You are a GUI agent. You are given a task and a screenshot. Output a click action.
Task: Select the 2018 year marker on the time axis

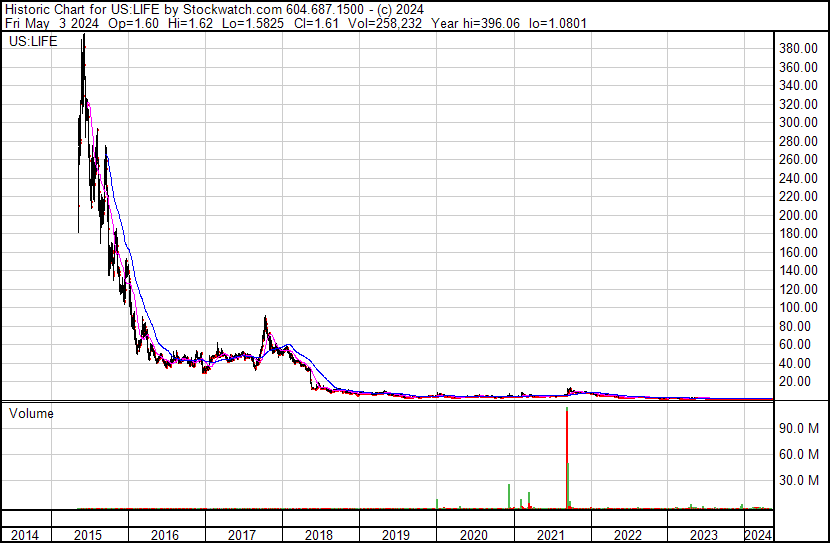[319, 535]
